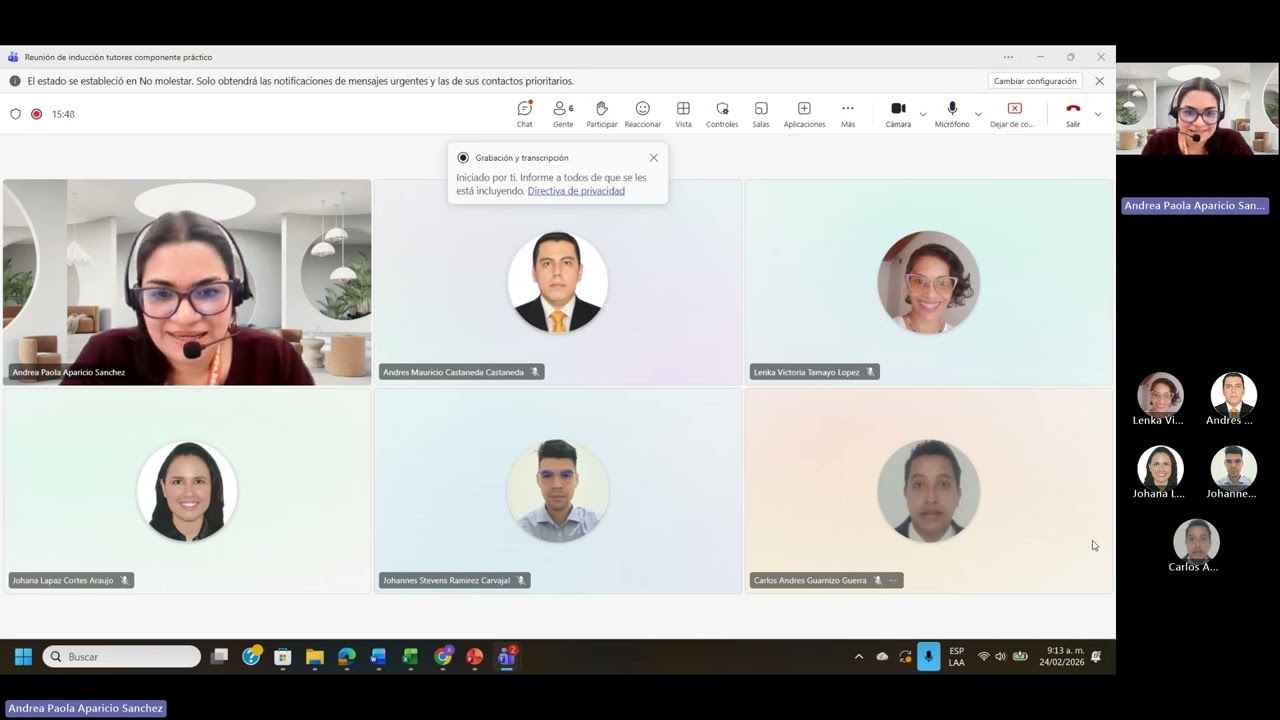Select Lenka Victoria Tamayo Lopez avatar

point(928,283)
